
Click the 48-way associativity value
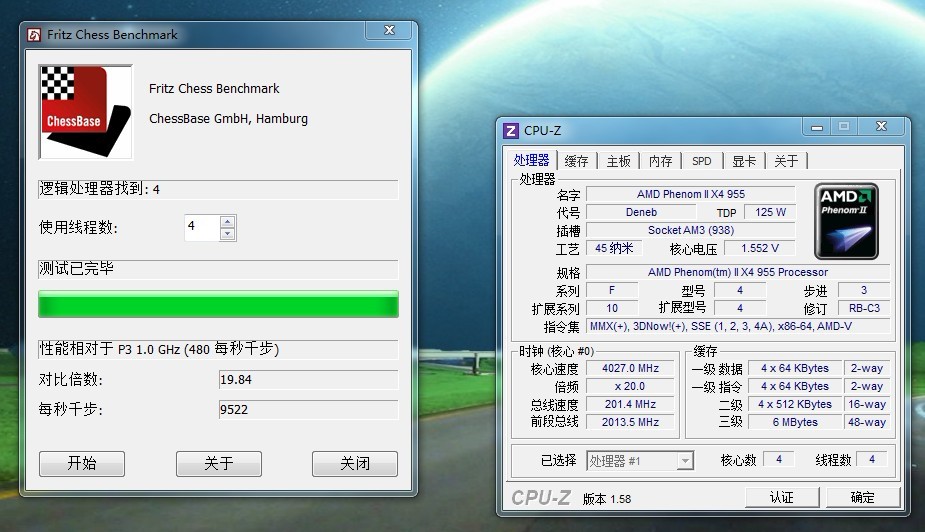point(867,422)
